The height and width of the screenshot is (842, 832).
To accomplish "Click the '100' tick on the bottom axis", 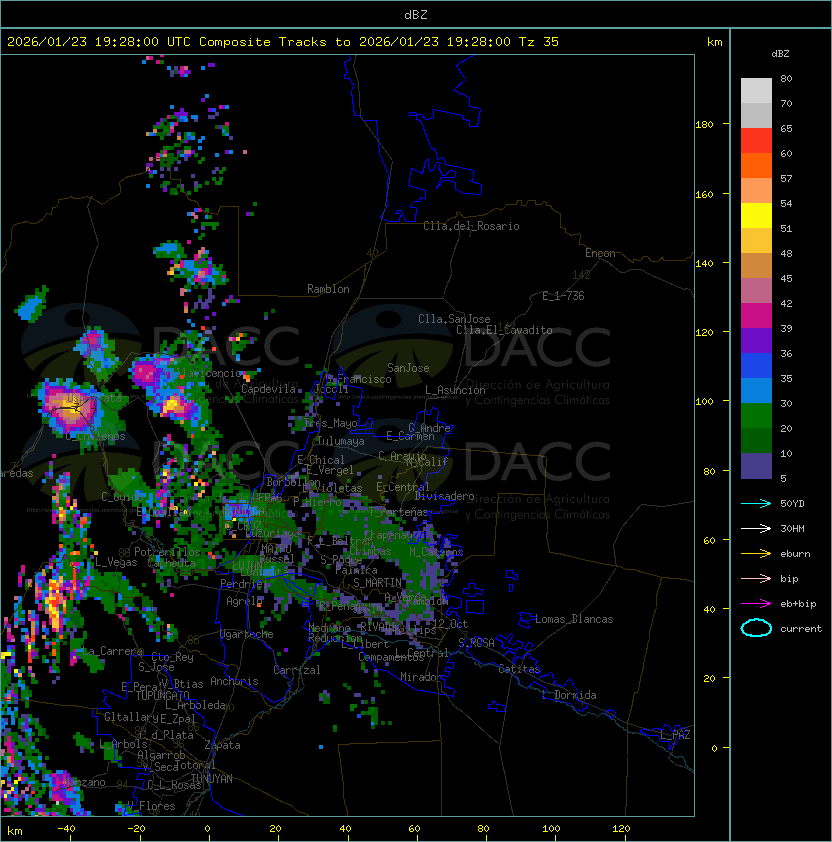I will click(551, 829).
